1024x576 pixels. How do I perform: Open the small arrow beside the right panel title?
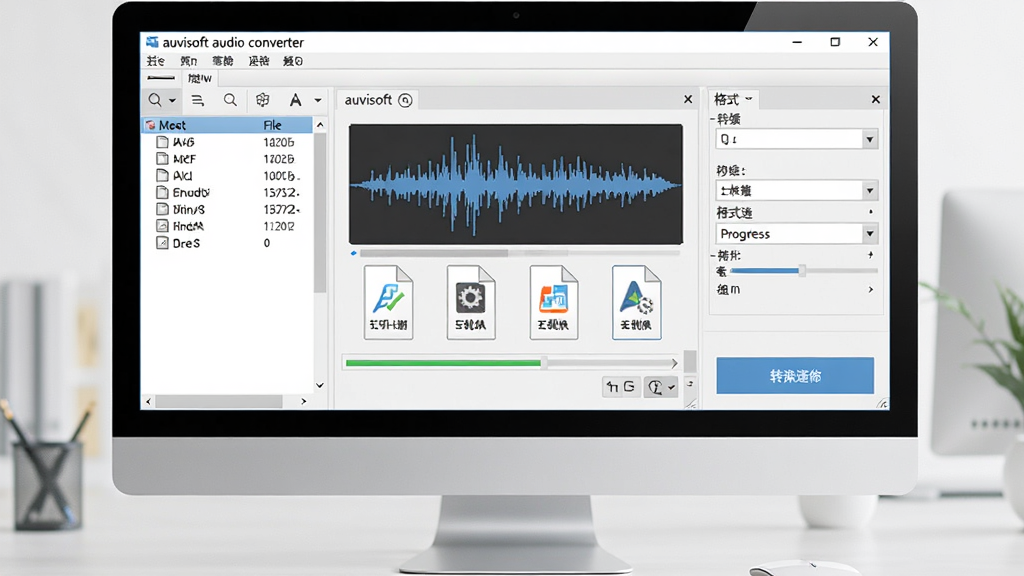pos(749,99)
